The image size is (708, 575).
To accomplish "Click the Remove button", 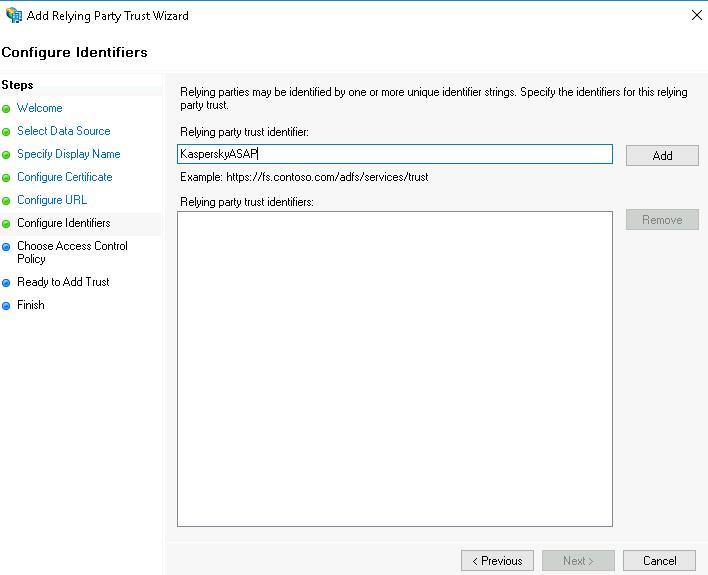I will coord(662,220).
